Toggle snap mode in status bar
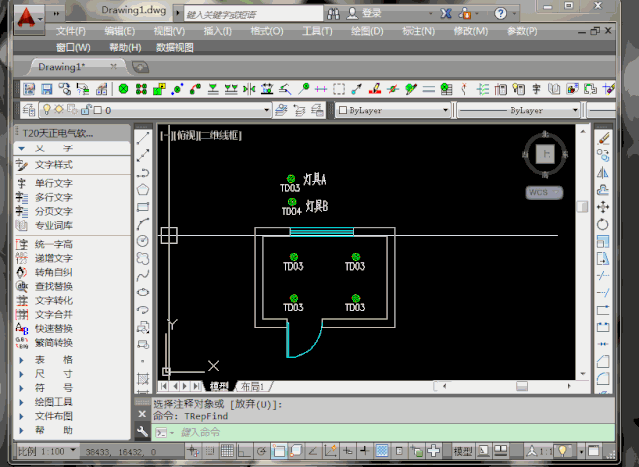The image size is (639, 467). pyautogui.click(x=210, y=451)
